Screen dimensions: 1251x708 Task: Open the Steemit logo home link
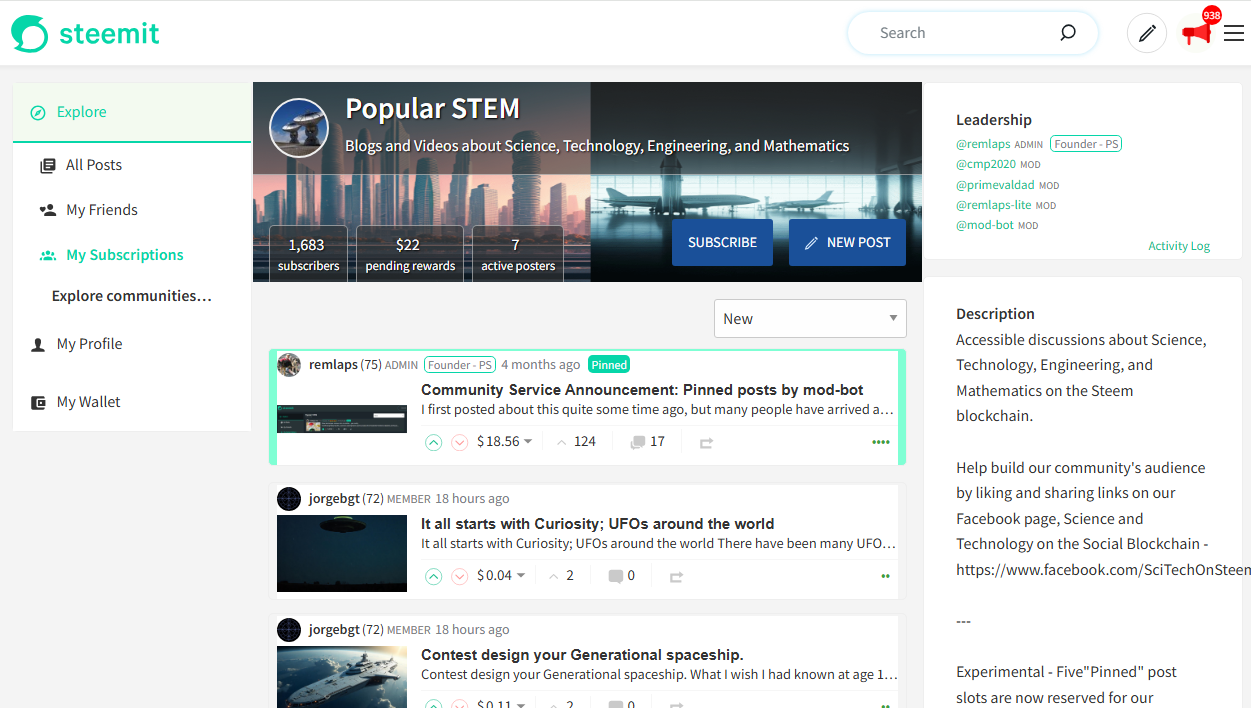(x=86, y=33)
